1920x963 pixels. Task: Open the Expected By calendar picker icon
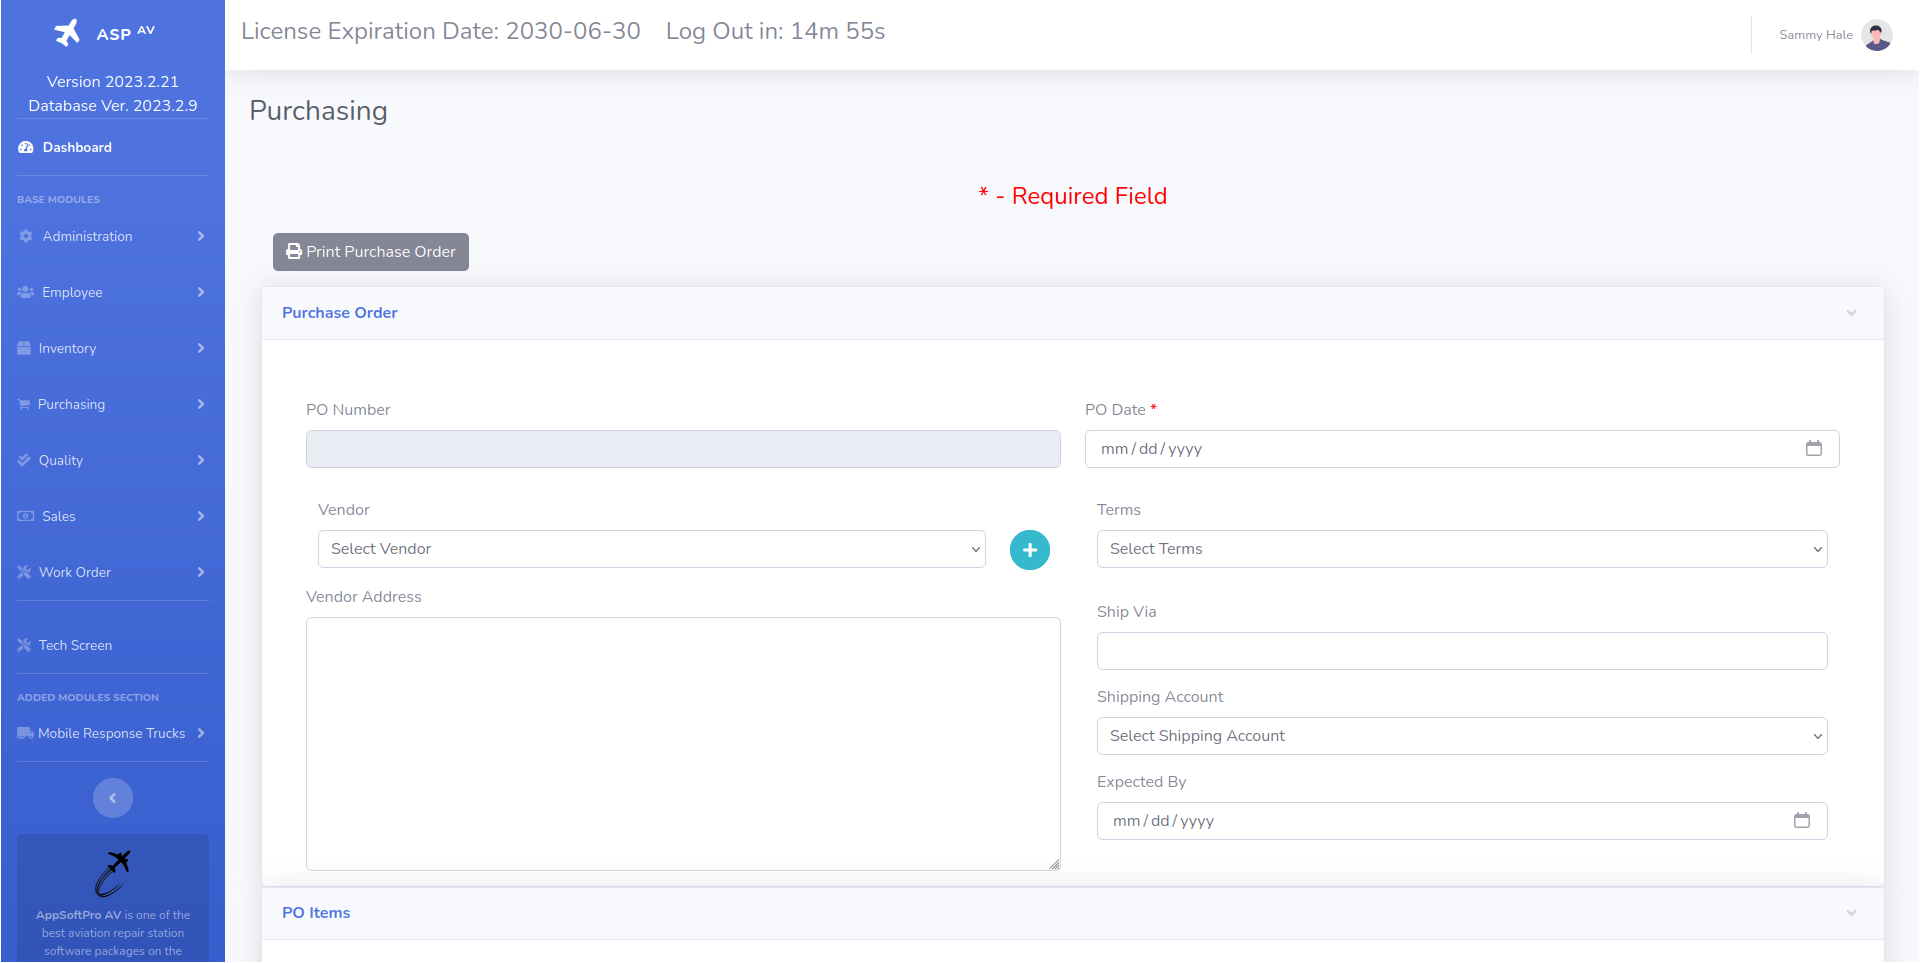tap(1801, 821)
